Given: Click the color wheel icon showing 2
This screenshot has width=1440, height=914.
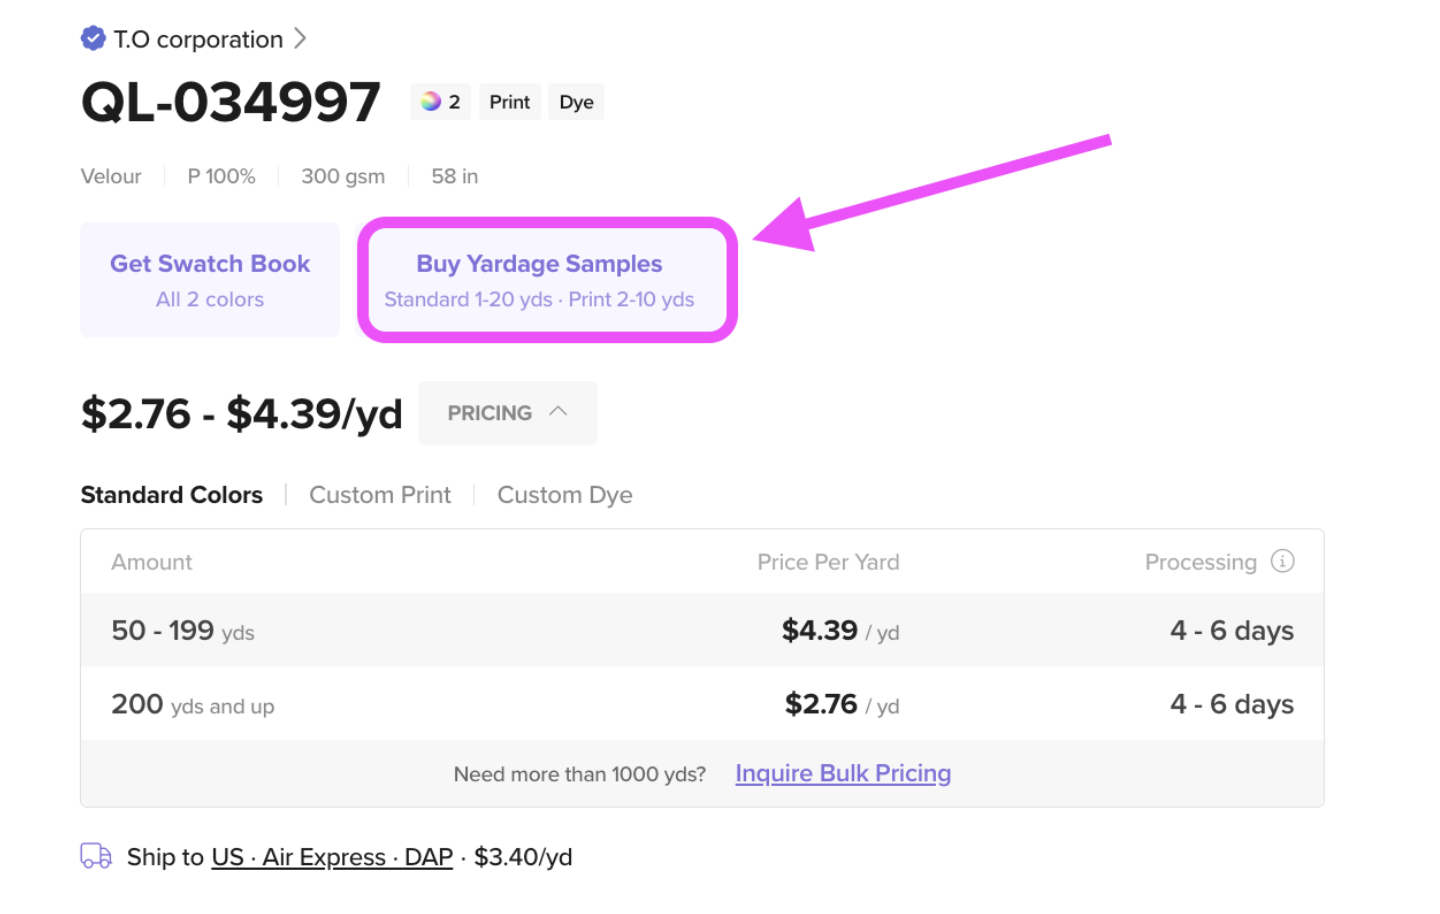Looking at the screenshot, I should coord(431,101).
